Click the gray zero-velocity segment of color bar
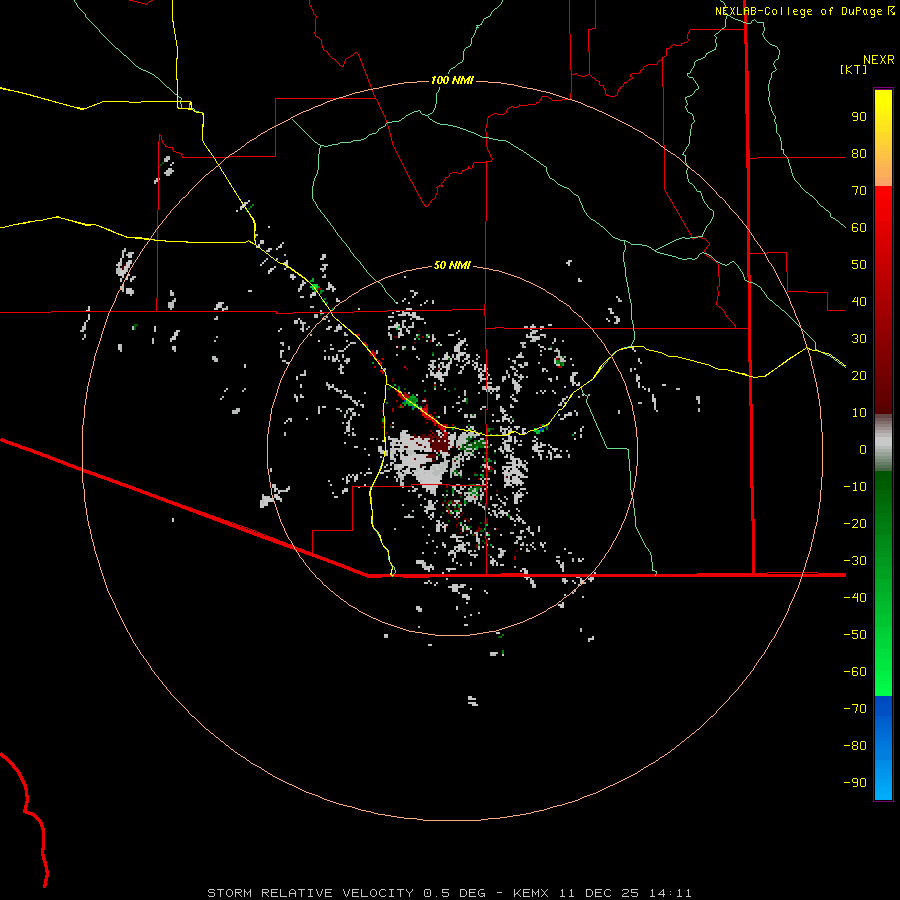900x900 pixels. (883, 443)
